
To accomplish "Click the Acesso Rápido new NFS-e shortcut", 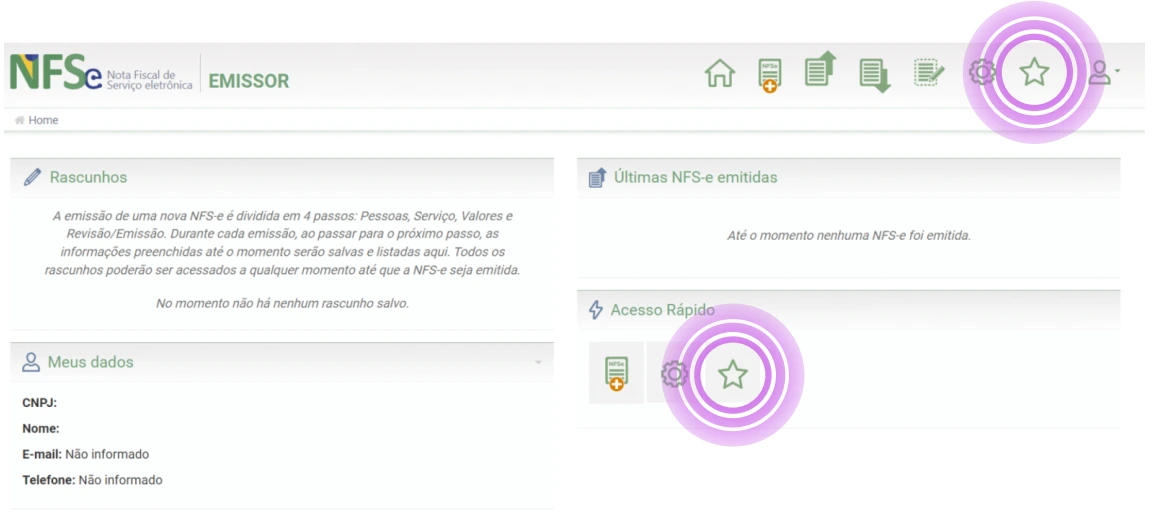I will (615, 373).
